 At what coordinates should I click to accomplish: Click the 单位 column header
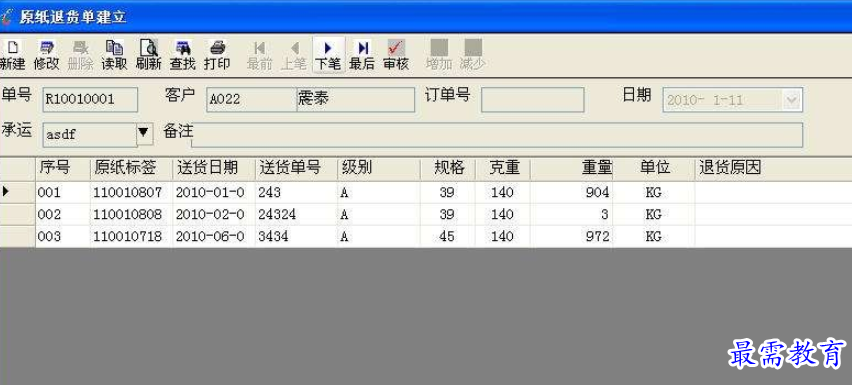click(x=654, y=168)
